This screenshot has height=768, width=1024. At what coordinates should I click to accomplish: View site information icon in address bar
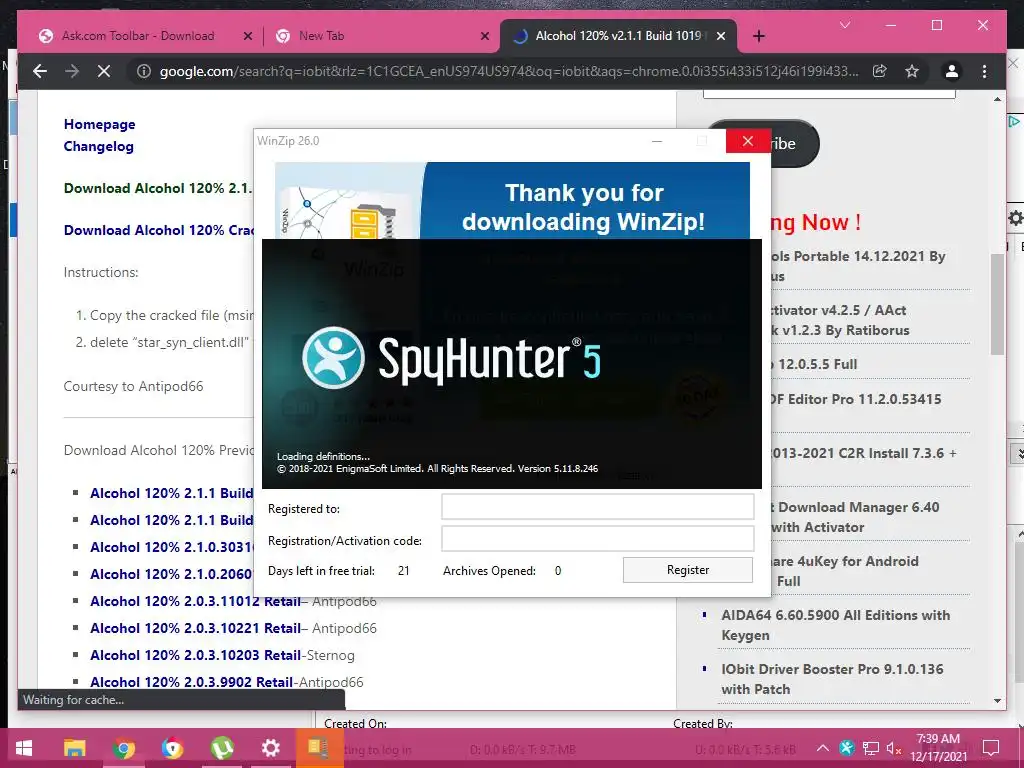click(x=144, y=71)
